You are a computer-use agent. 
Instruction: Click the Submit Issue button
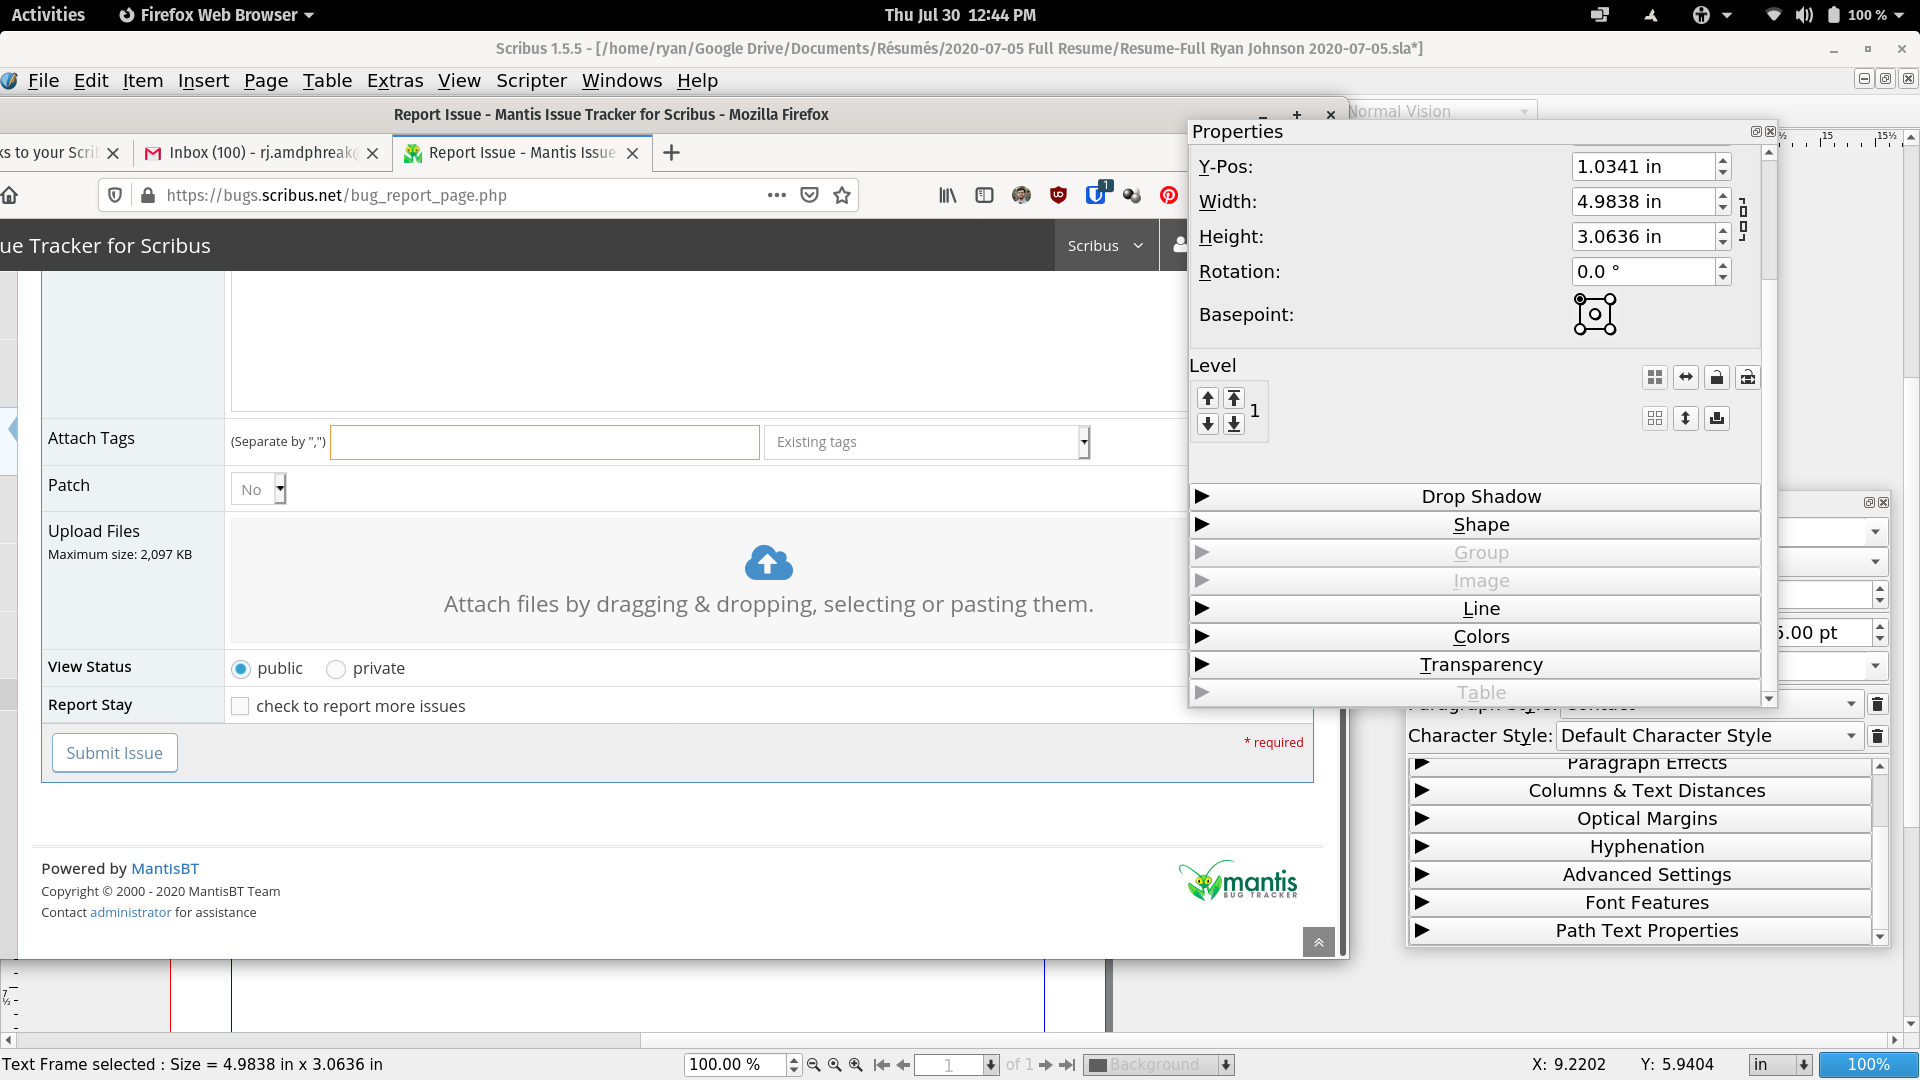tap(114, 753)
